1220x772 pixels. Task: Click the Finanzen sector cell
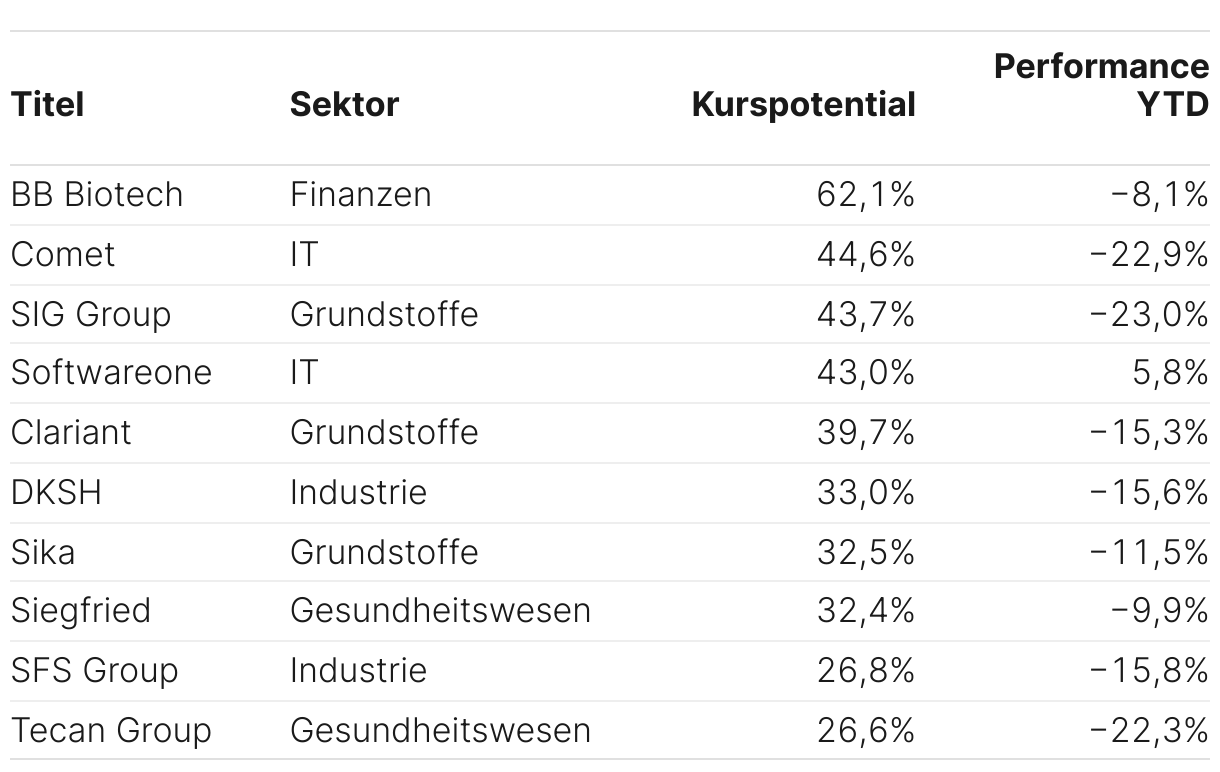[360, 195]
